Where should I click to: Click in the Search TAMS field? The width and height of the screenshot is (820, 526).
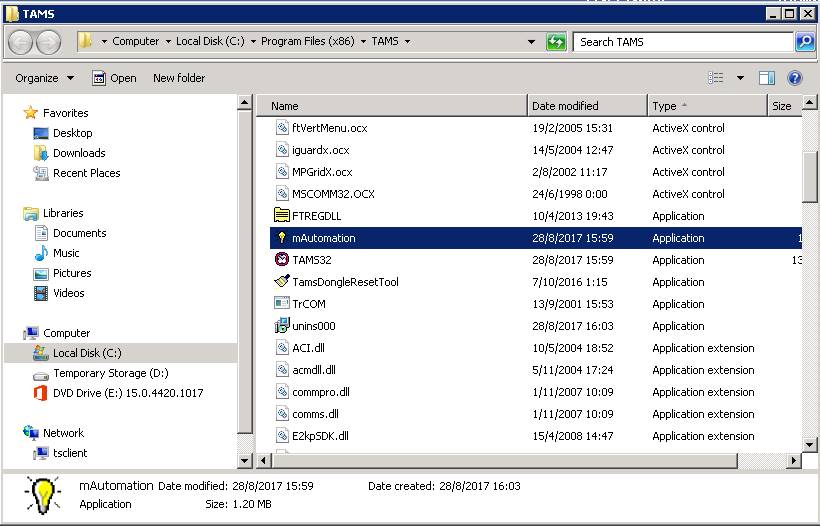[x=683, y=42]
